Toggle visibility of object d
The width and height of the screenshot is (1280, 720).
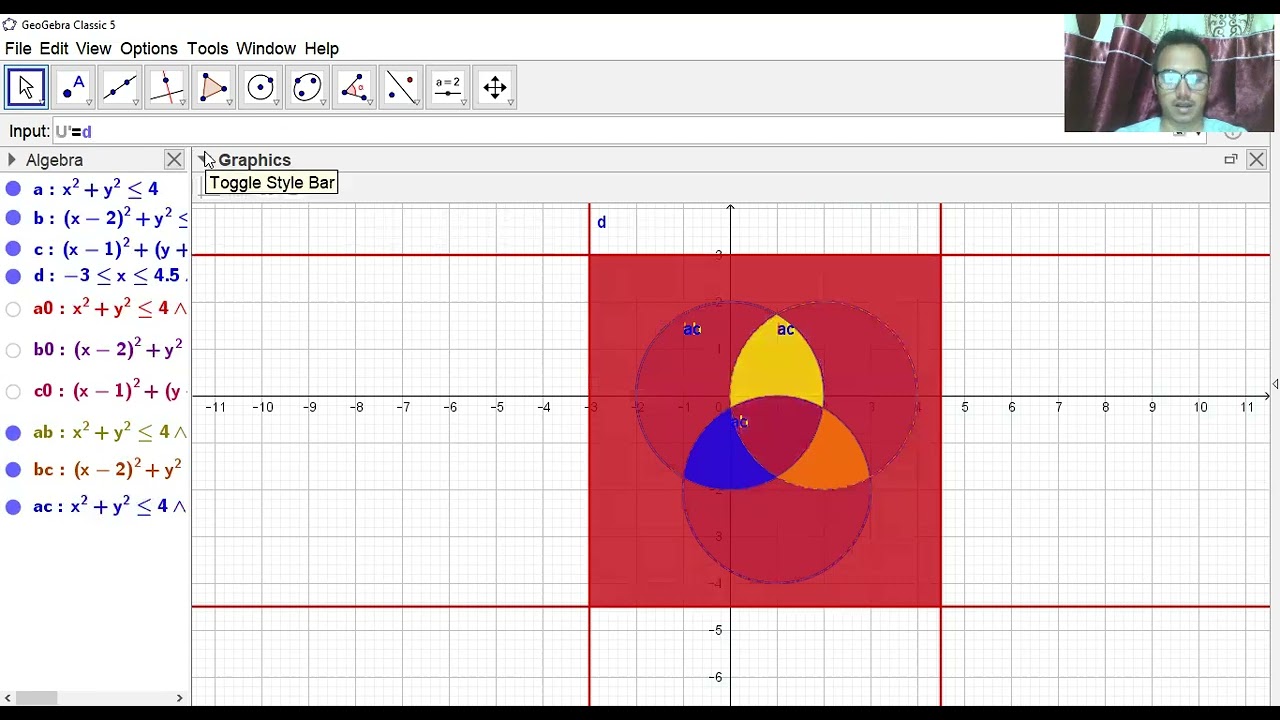point(13,276)
